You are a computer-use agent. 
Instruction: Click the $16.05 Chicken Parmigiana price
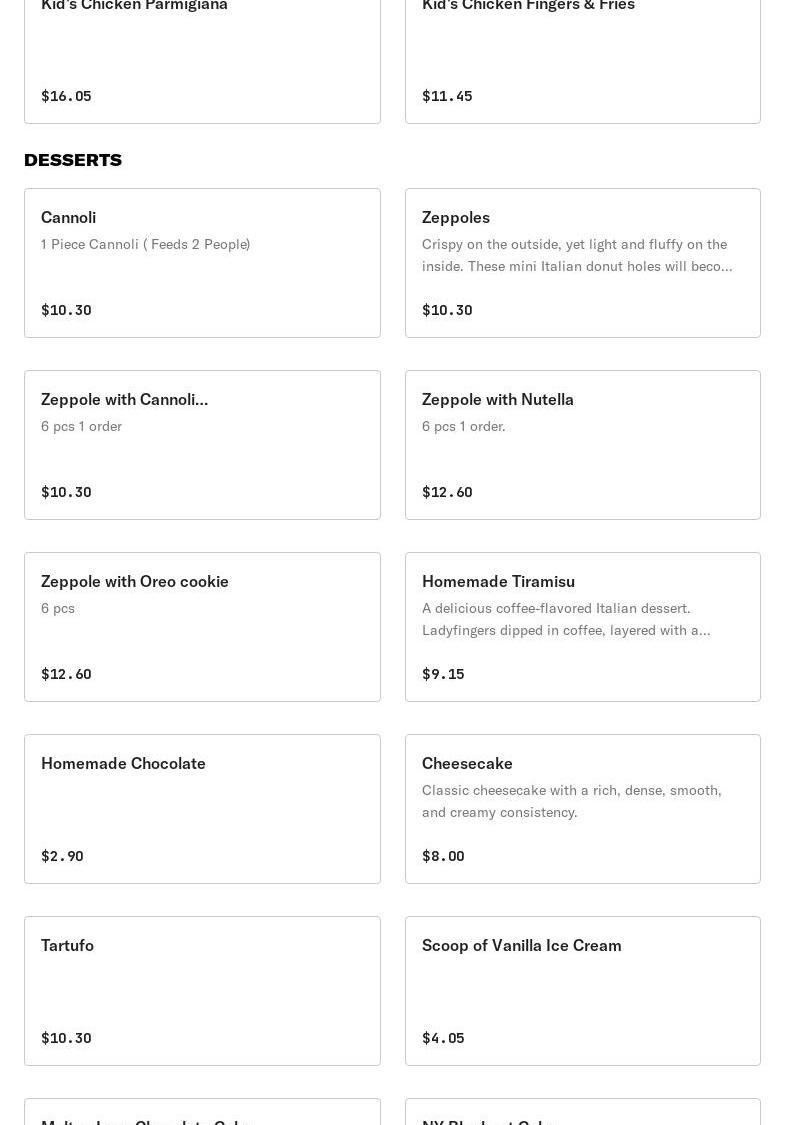point(66,96)
